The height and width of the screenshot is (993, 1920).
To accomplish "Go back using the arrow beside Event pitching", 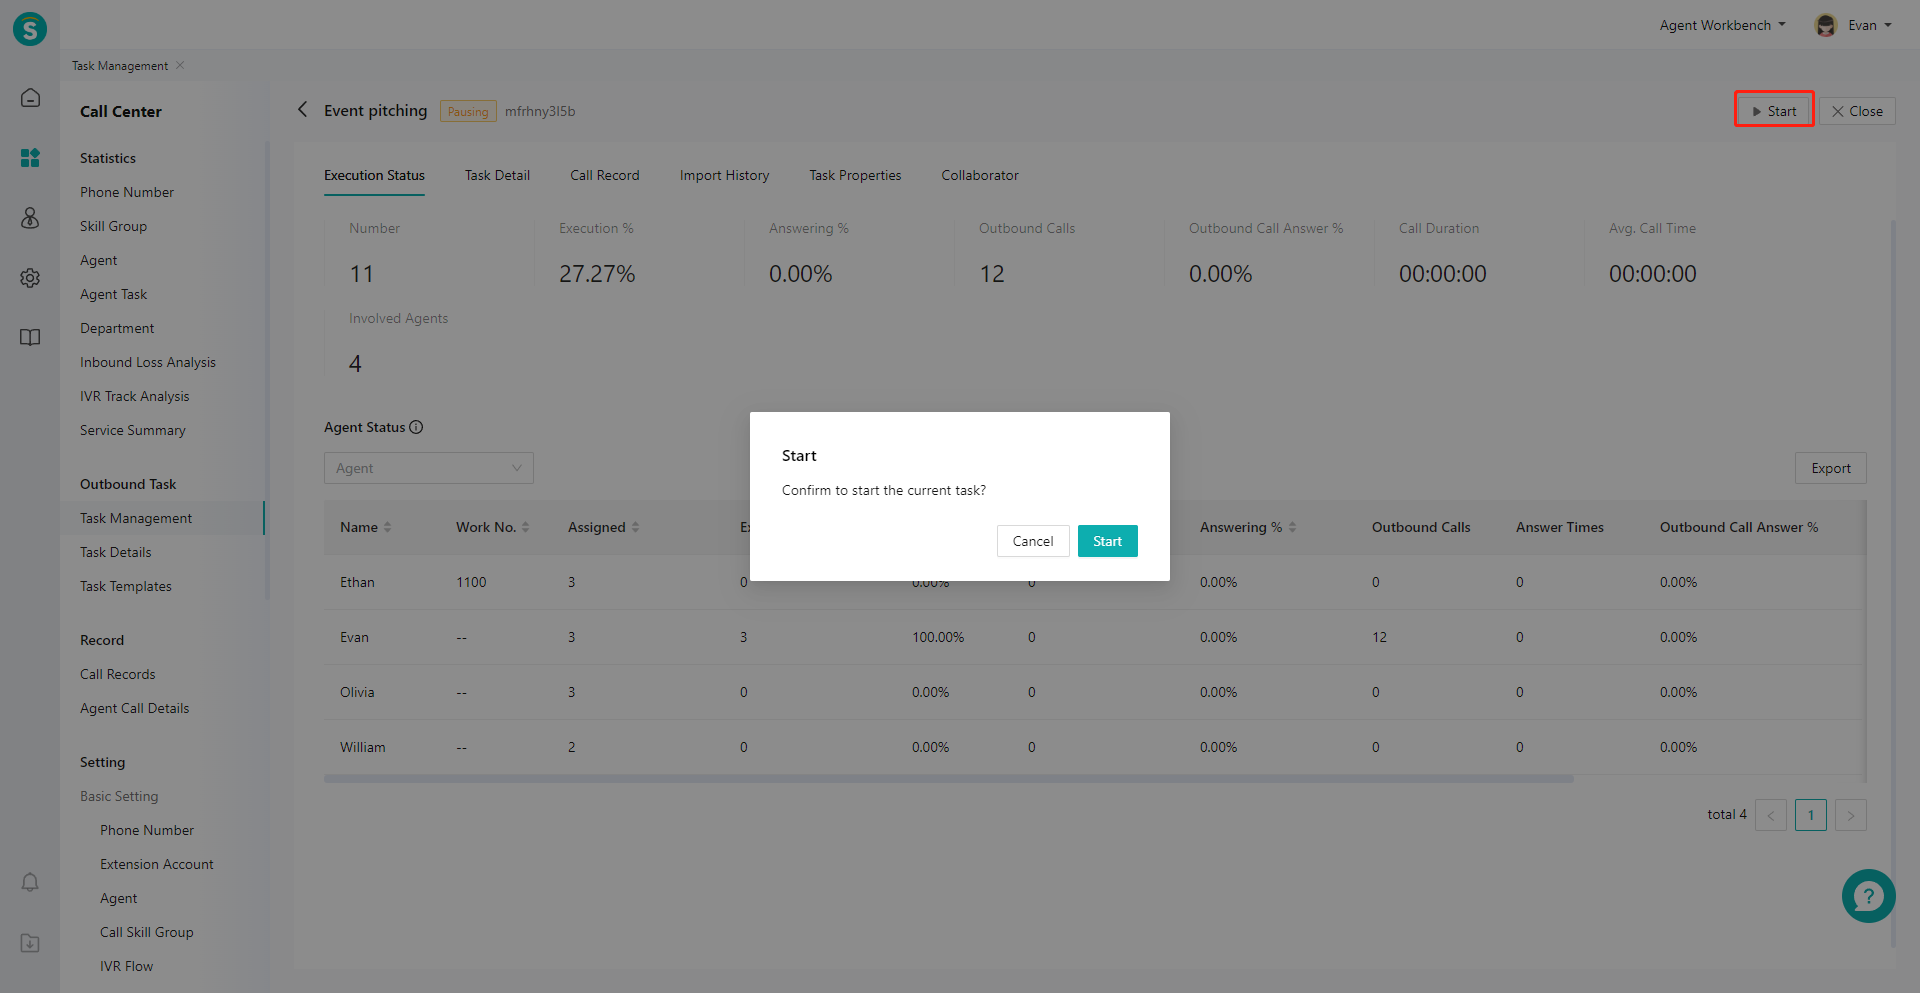I will 302,110.
